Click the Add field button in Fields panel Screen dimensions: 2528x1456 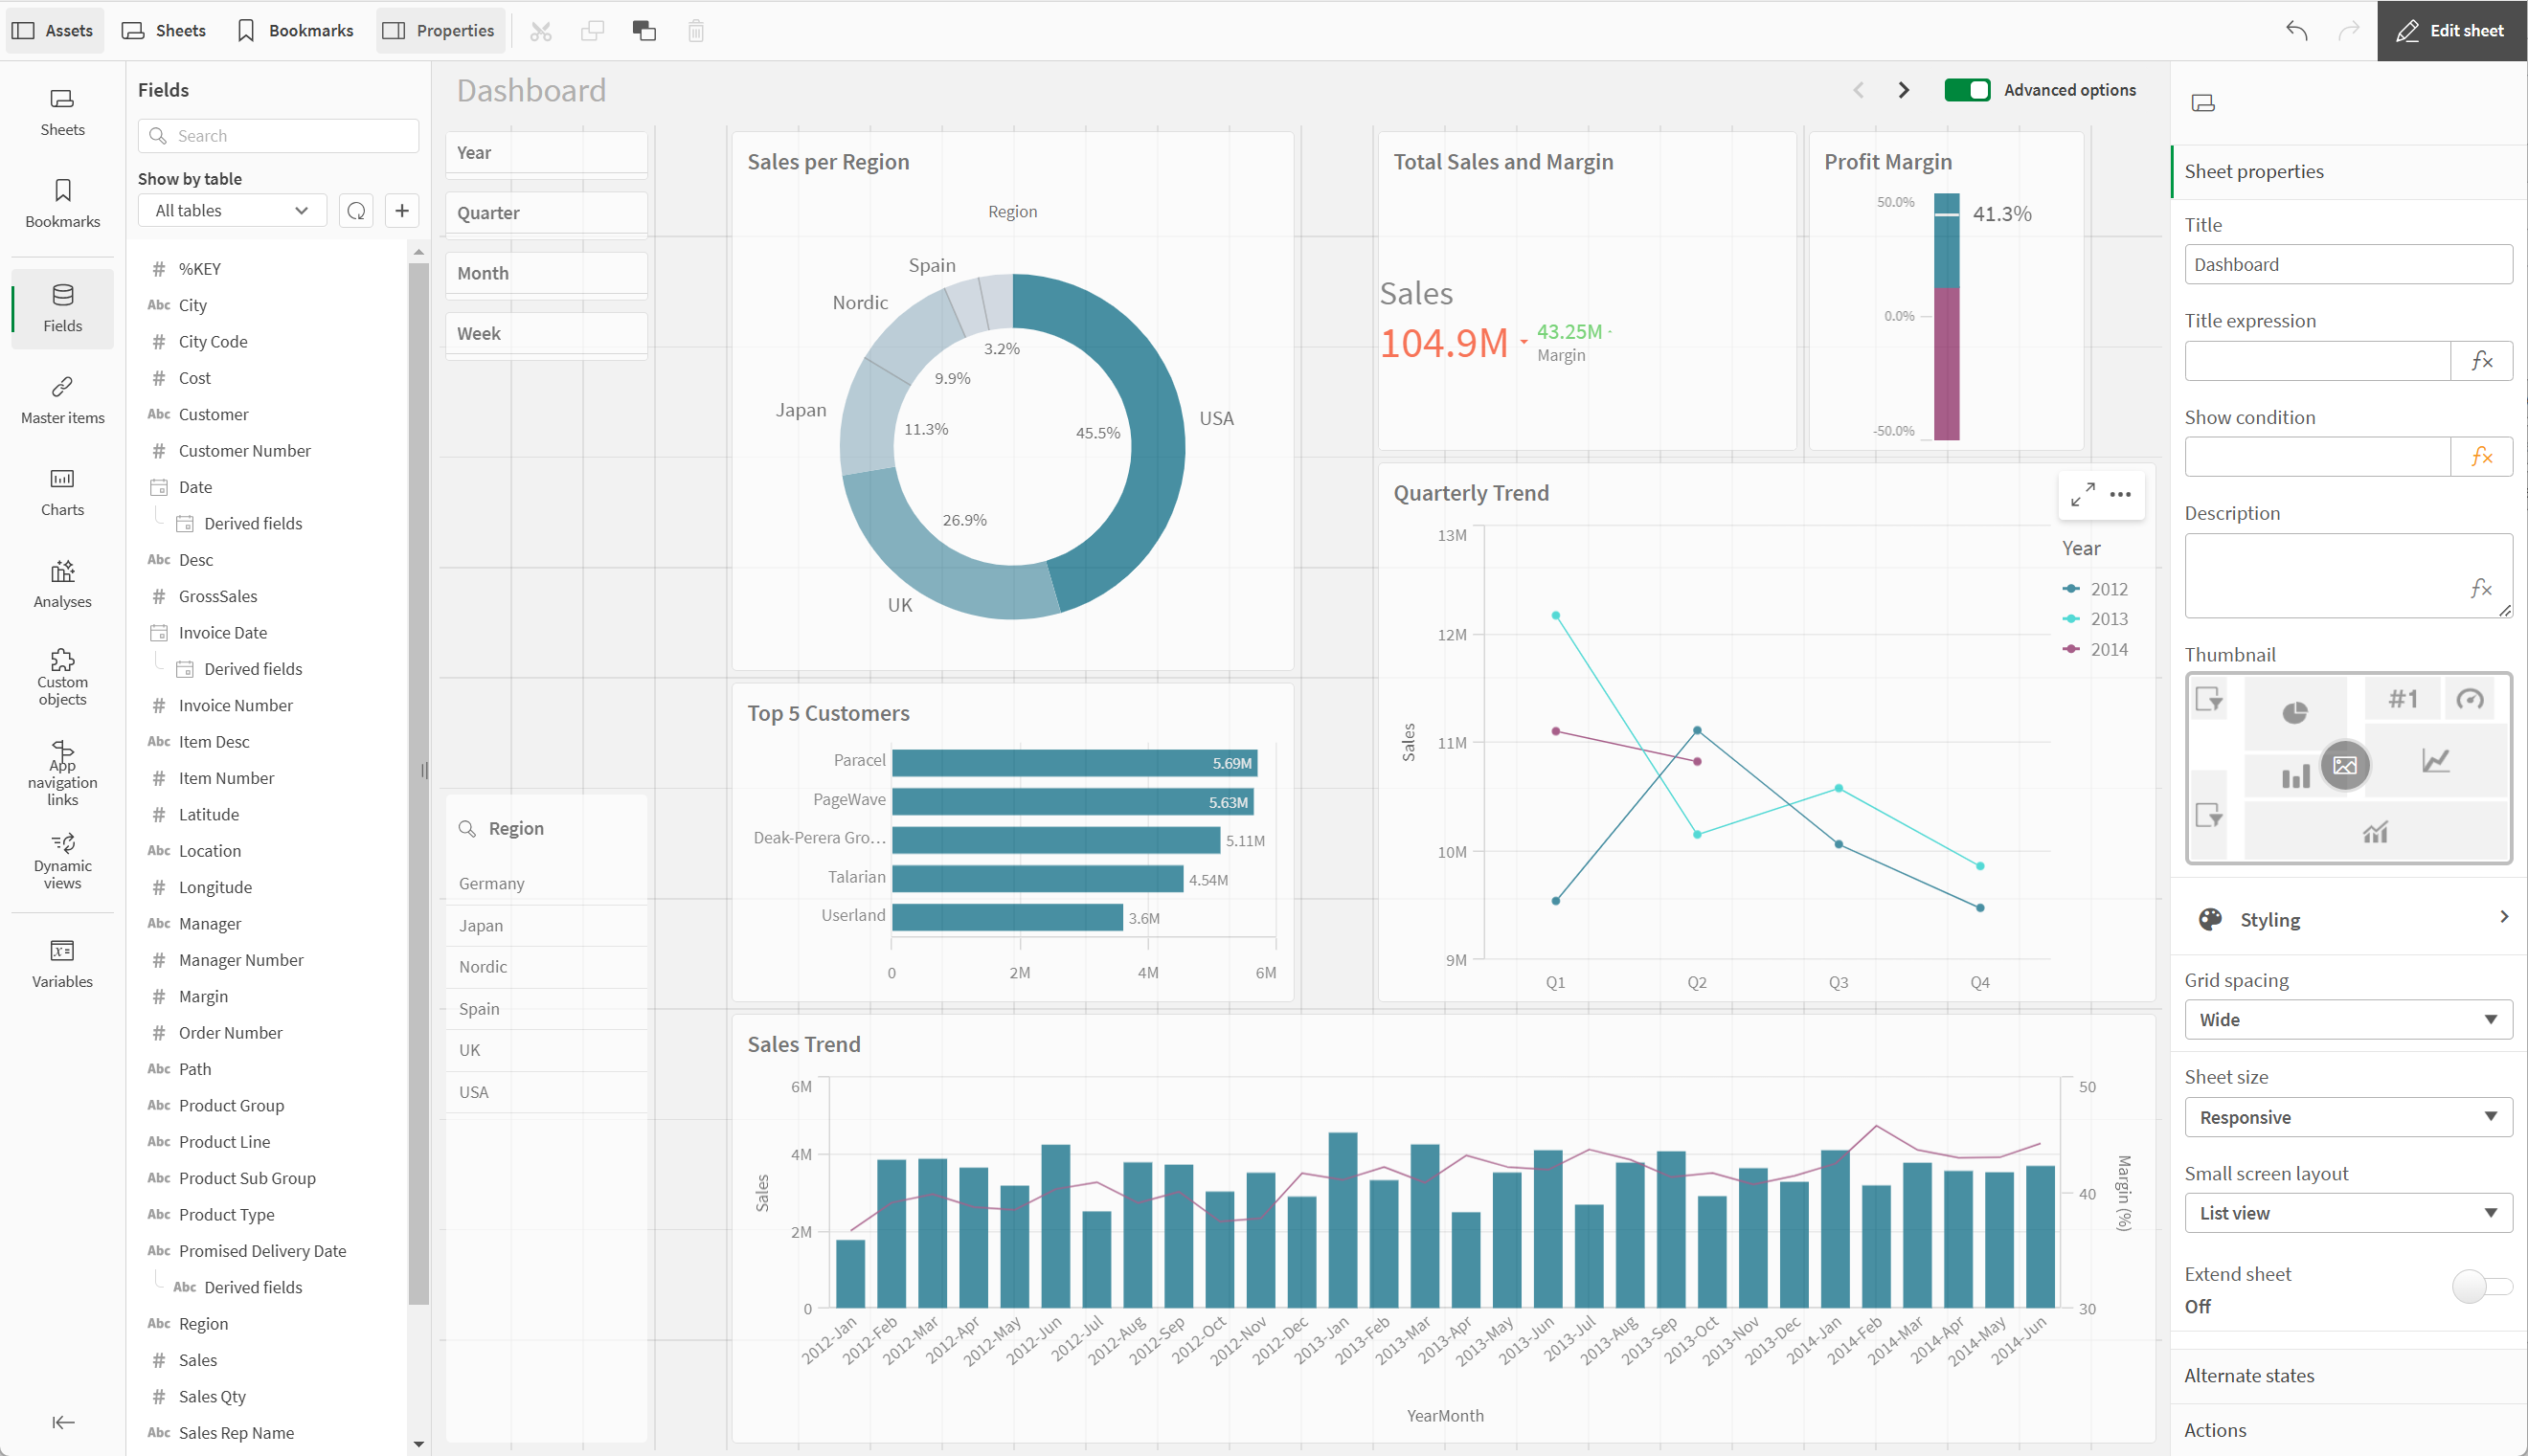coord(401,209)
